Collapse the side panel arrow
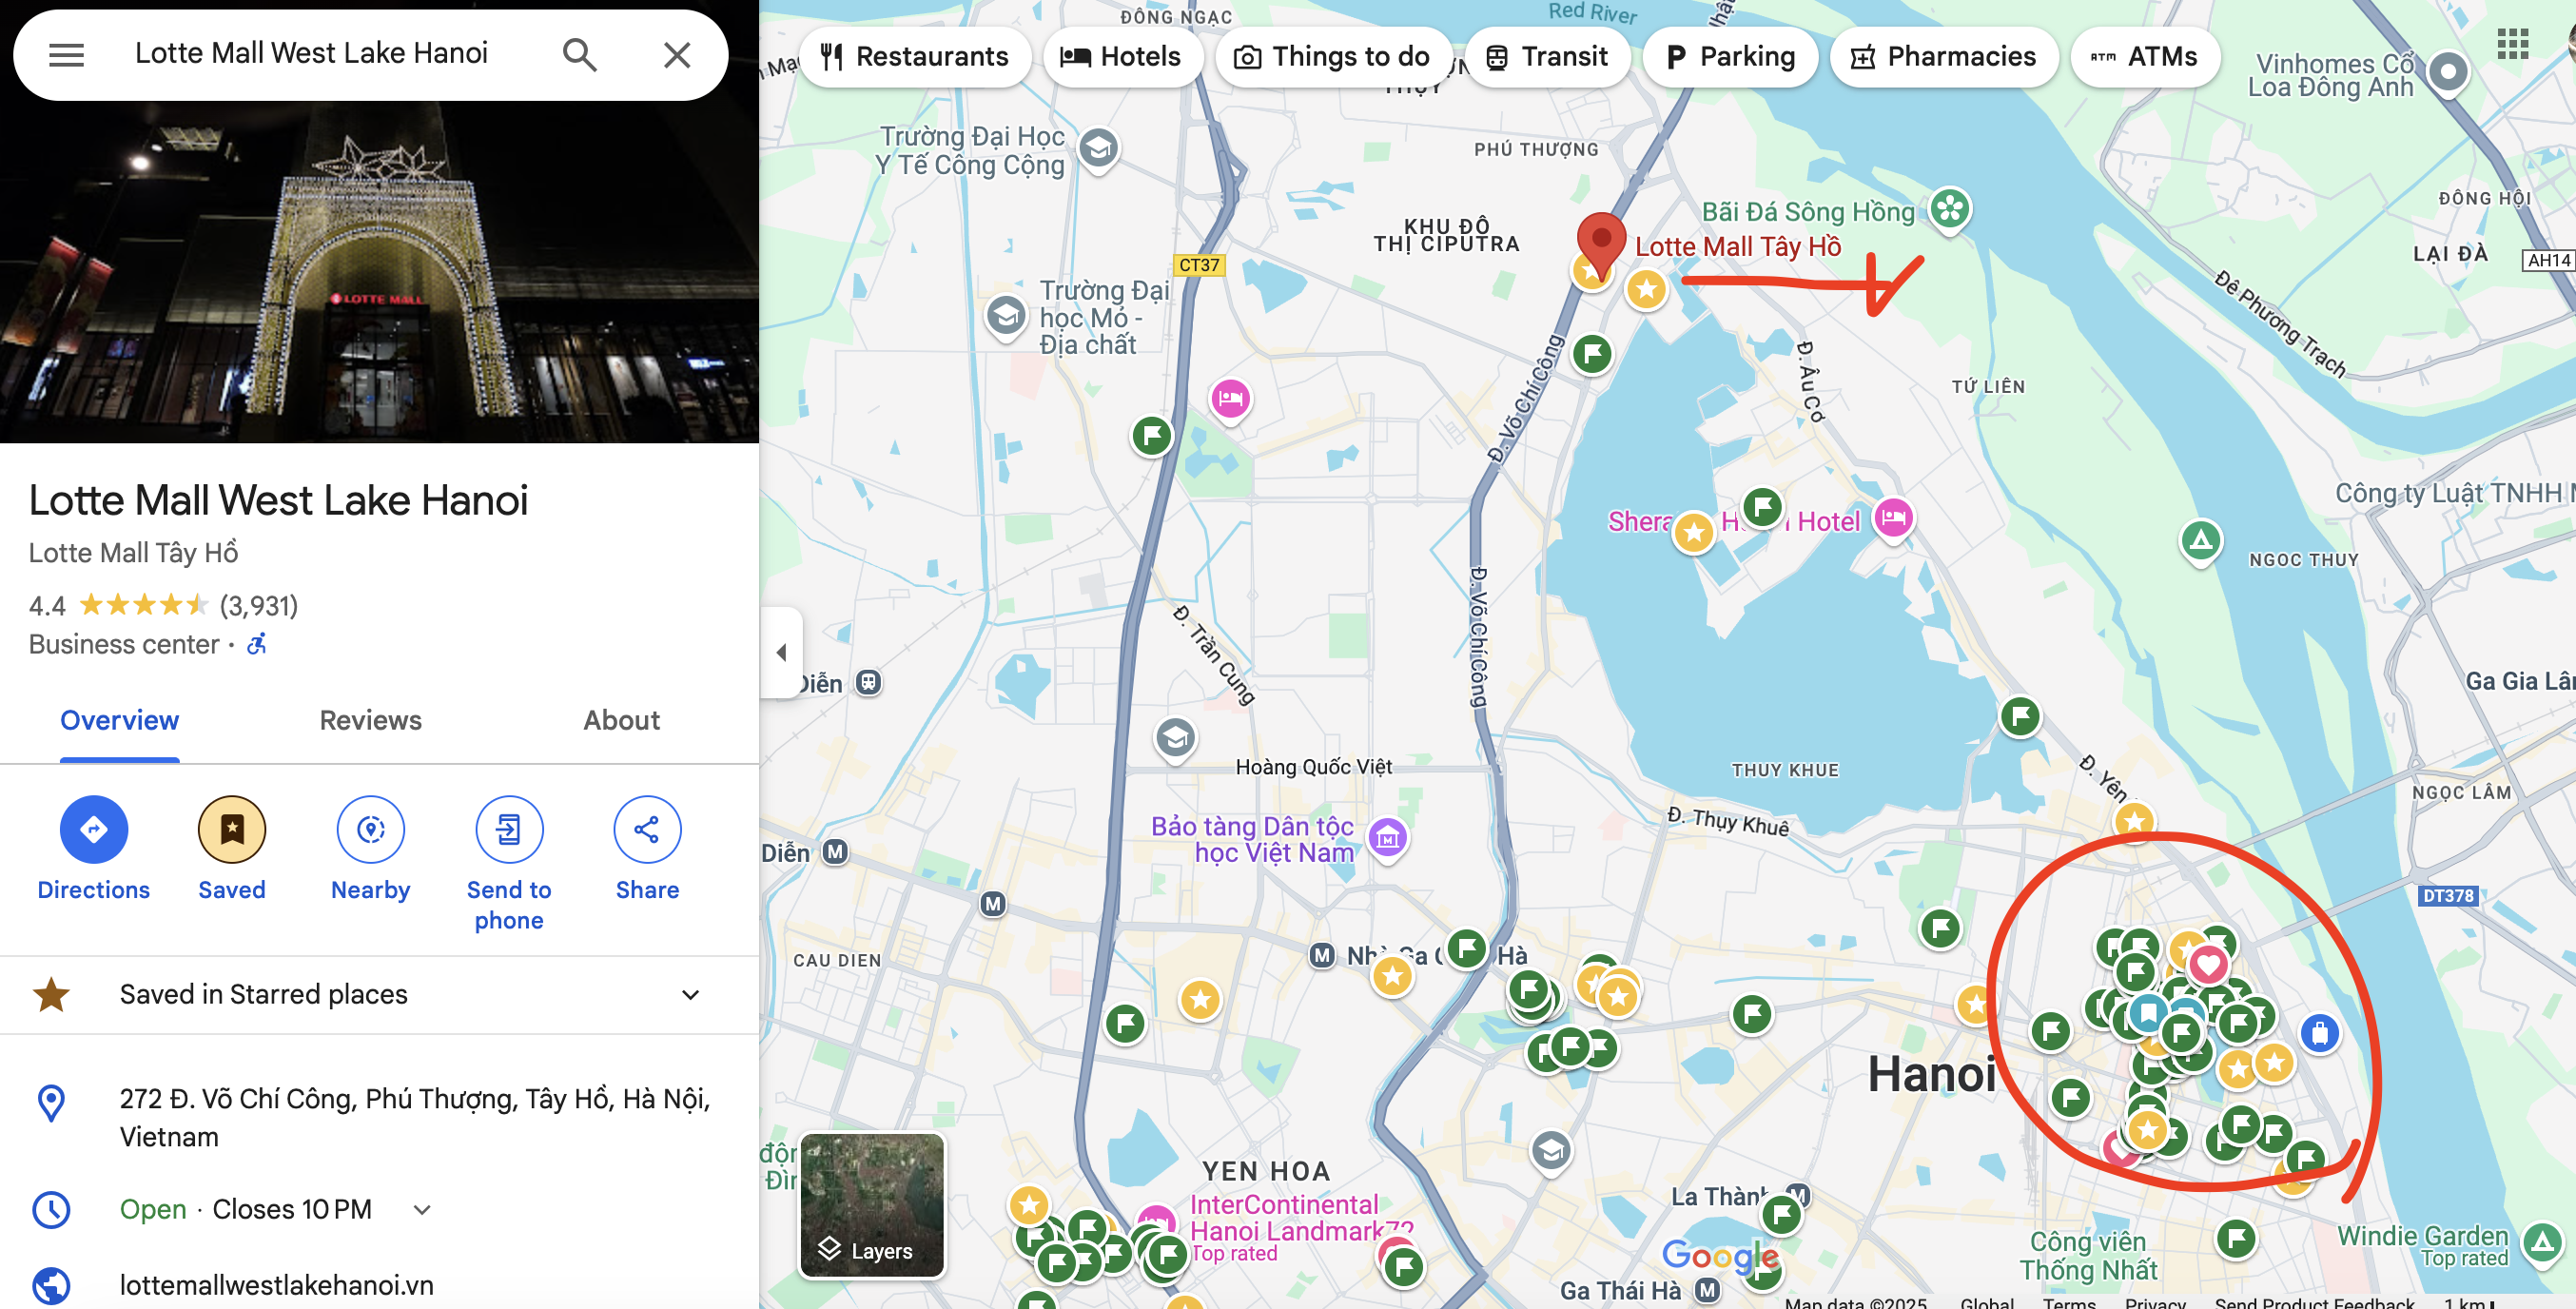 click(x=781, y=652)
